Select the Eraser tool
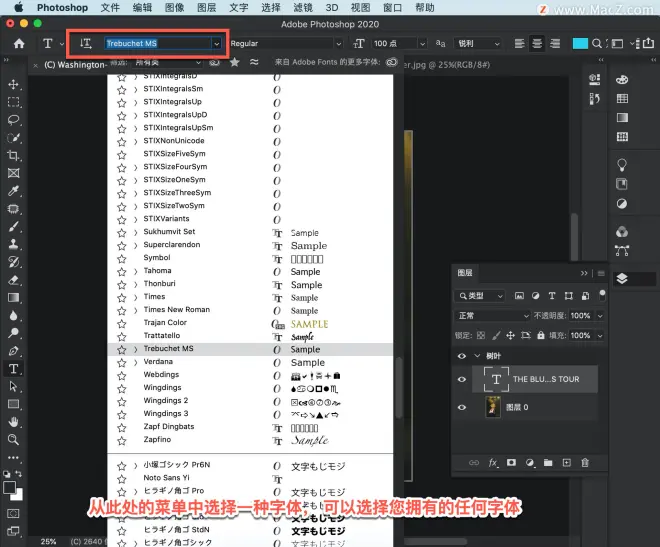This screenshot has height=547, width=660. 13,280
